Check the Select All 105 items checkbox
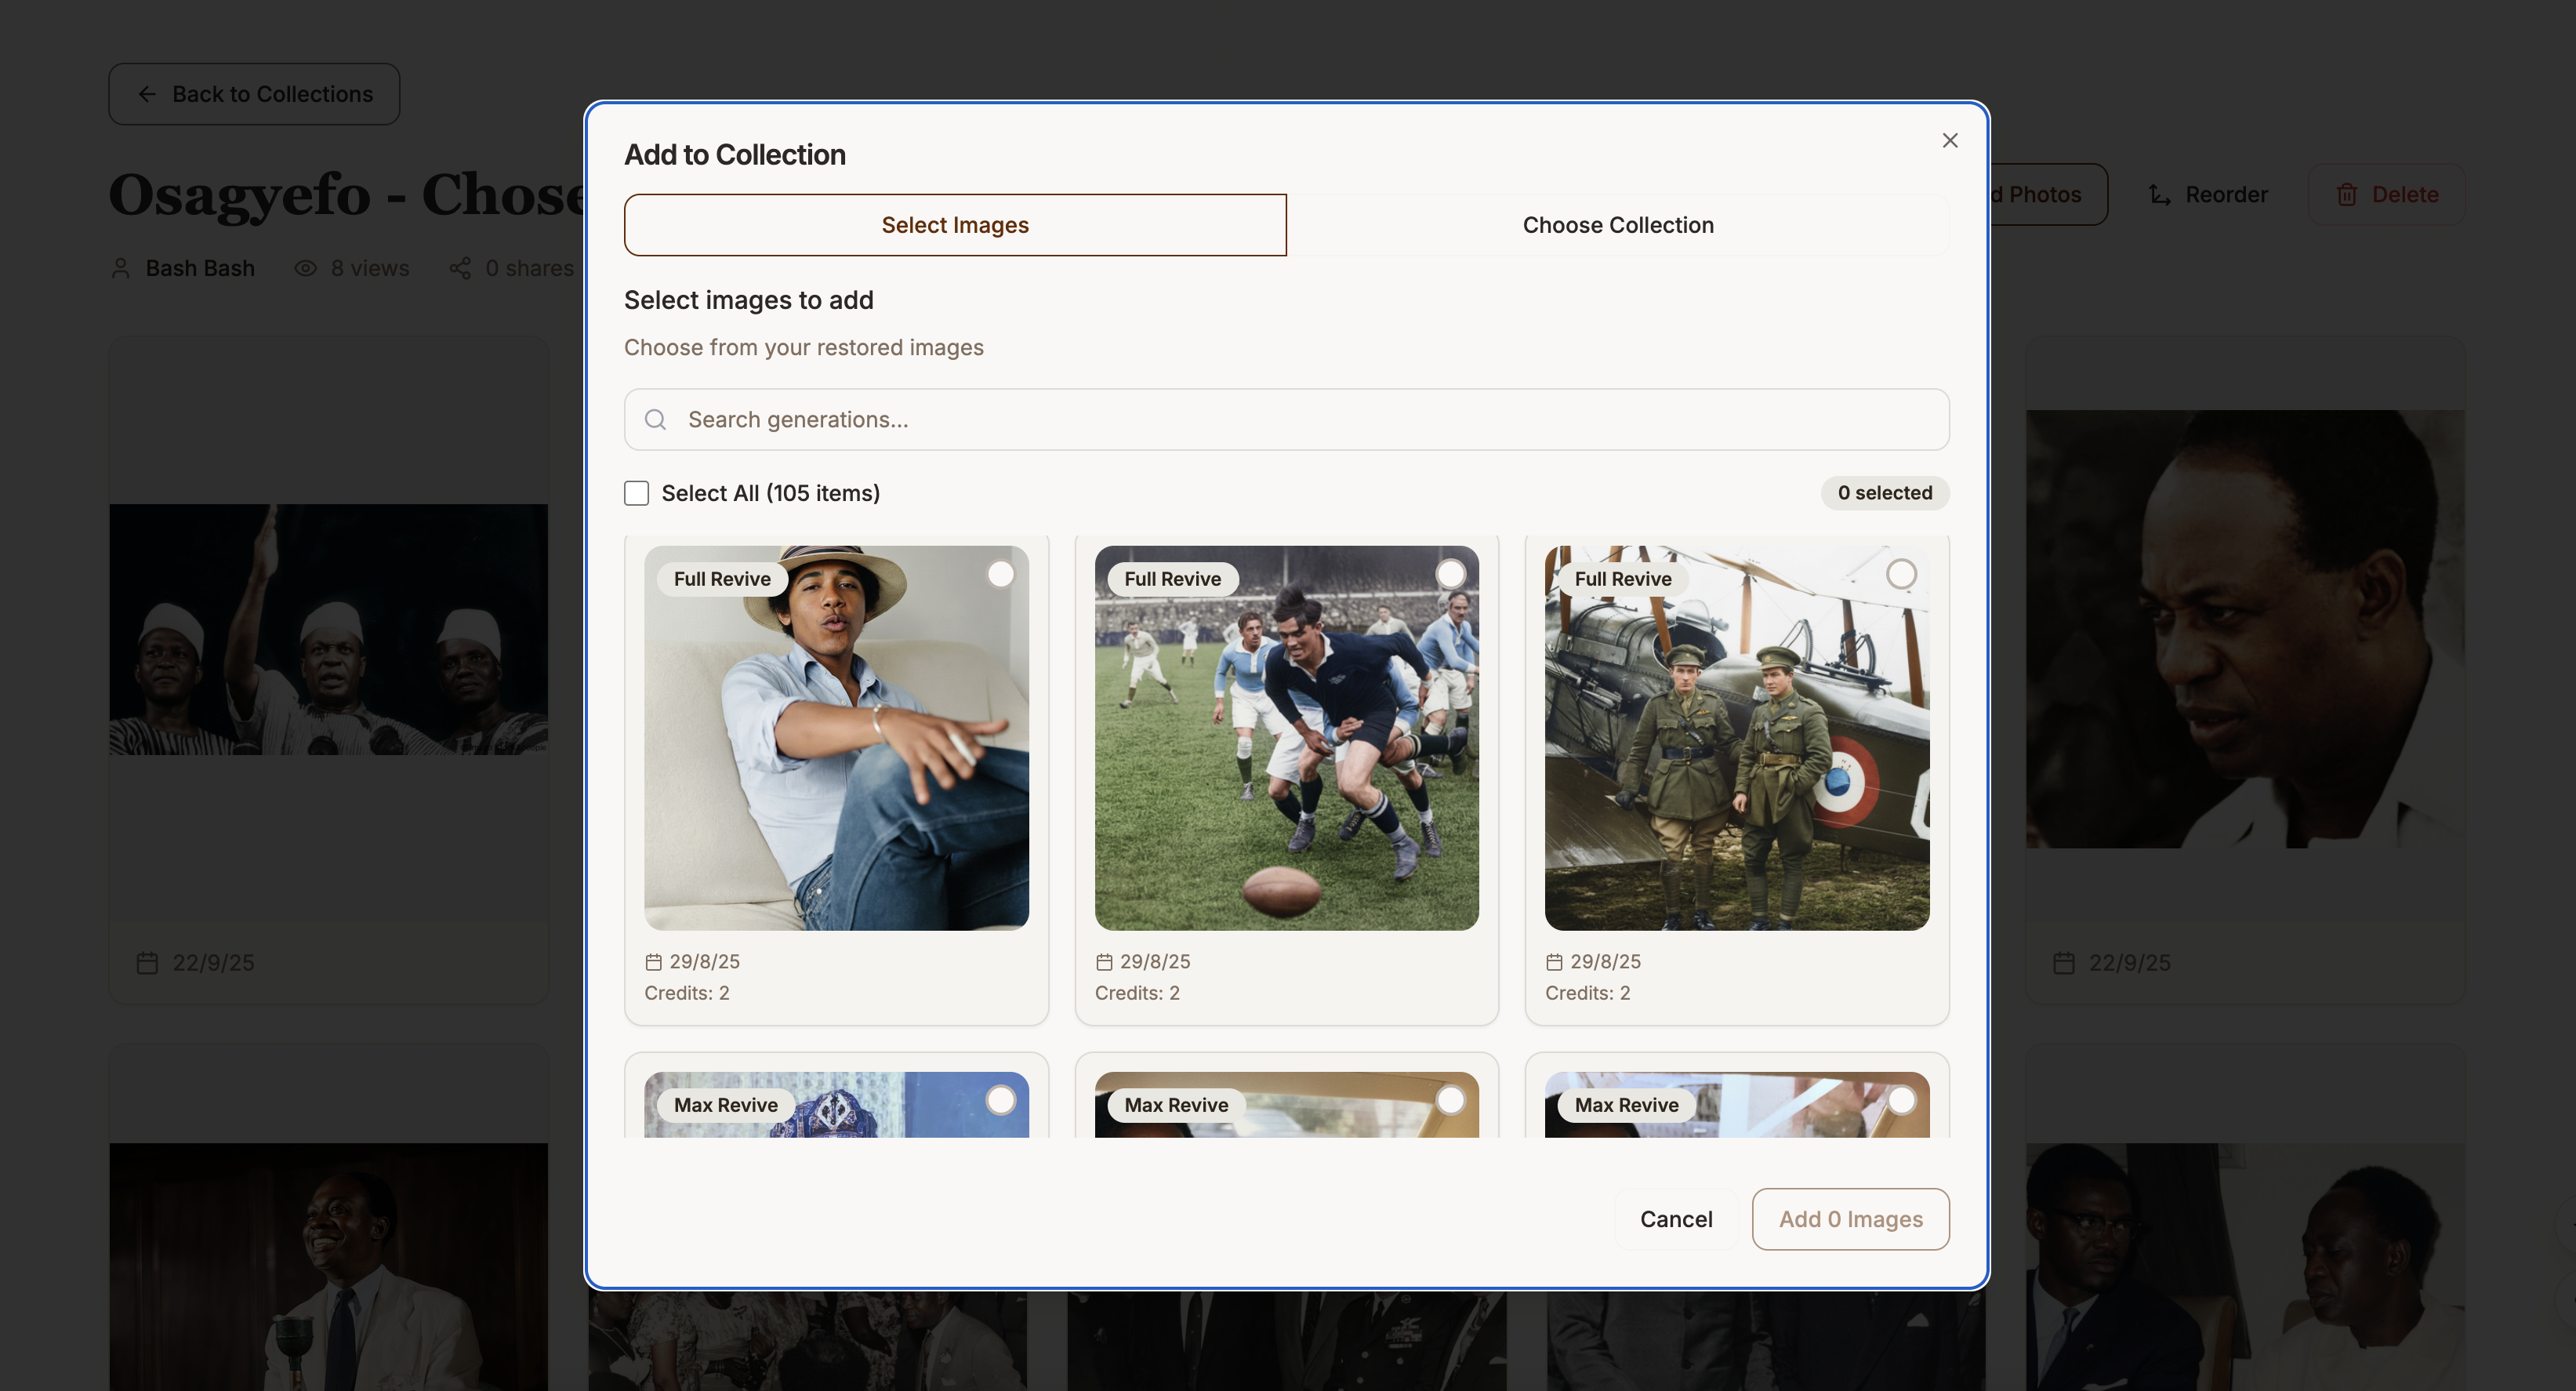 [637, 493]
